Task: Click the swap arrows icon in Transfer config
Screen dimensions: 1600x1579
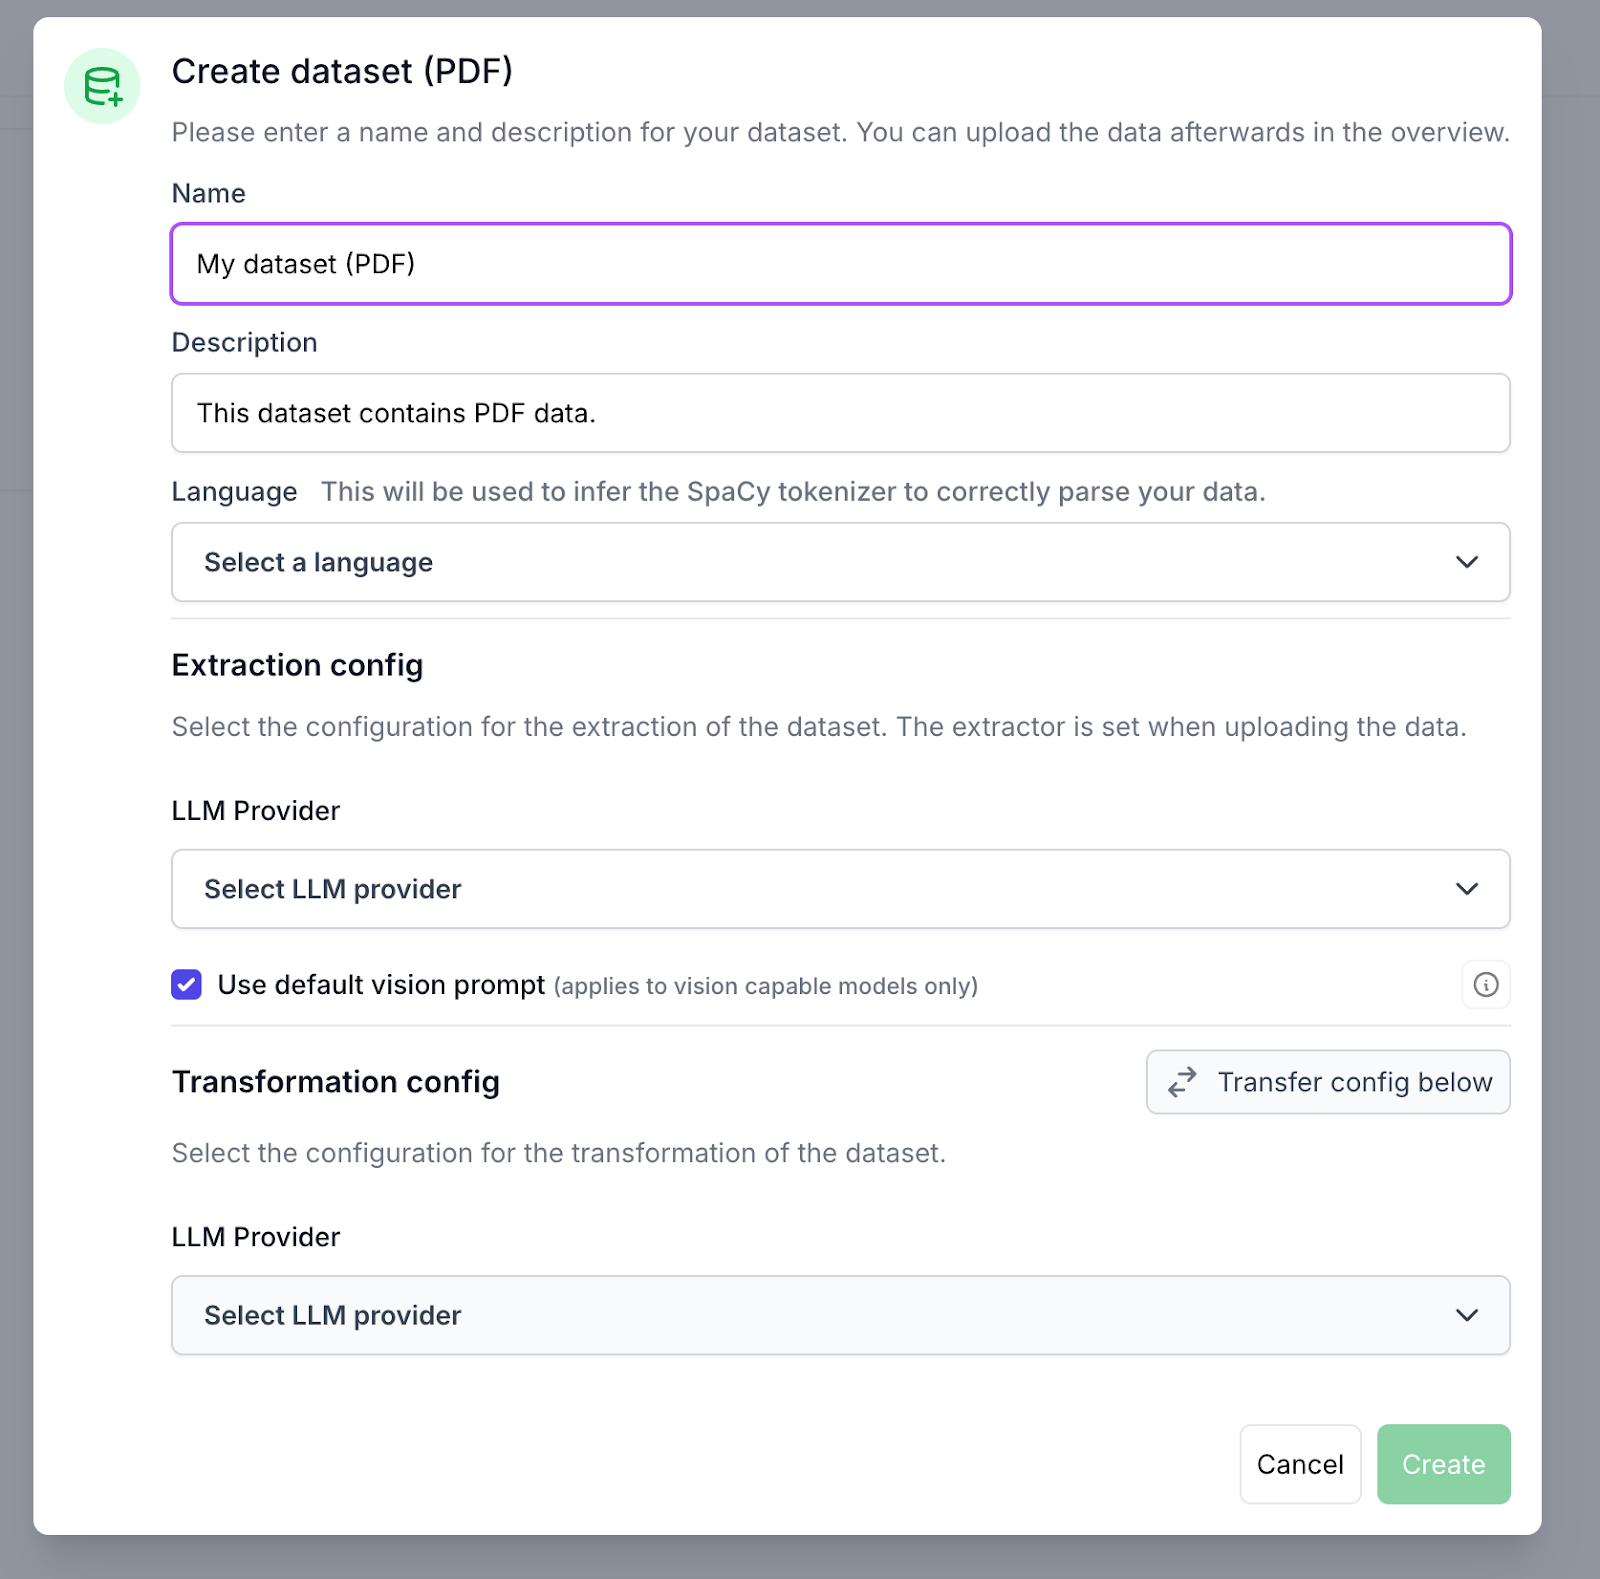Action: click(x=1182, y=1082)
